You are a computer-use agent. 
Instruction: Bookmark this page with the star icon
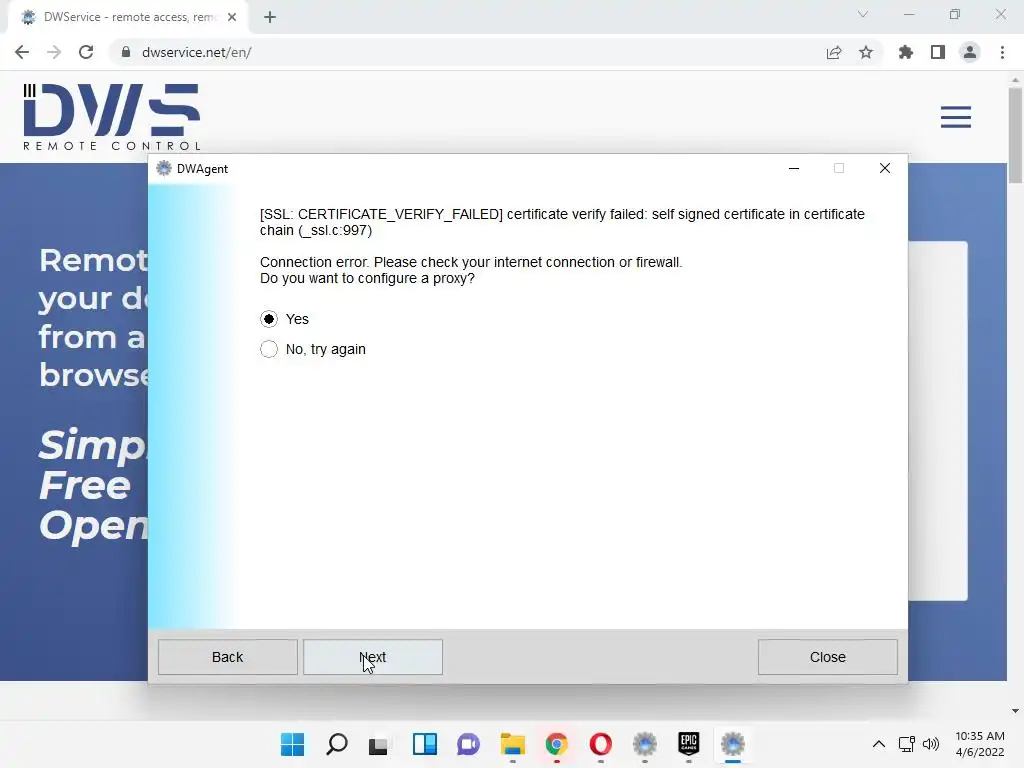tap(866, 52)
